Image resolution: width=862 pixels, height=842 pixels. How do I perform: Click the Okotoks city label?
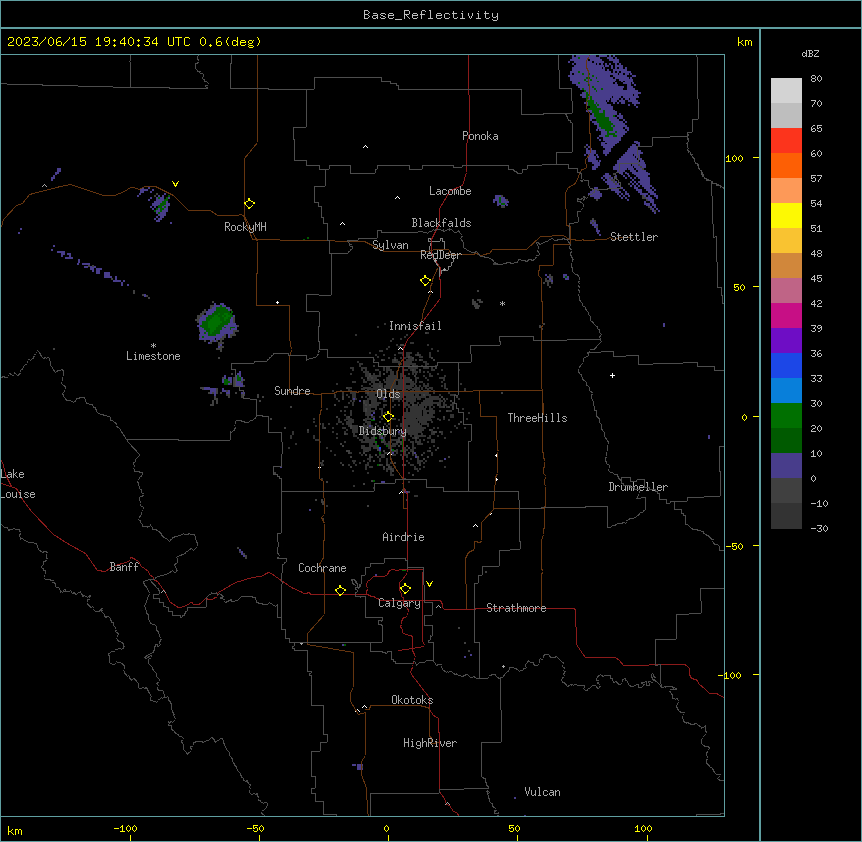412,700
